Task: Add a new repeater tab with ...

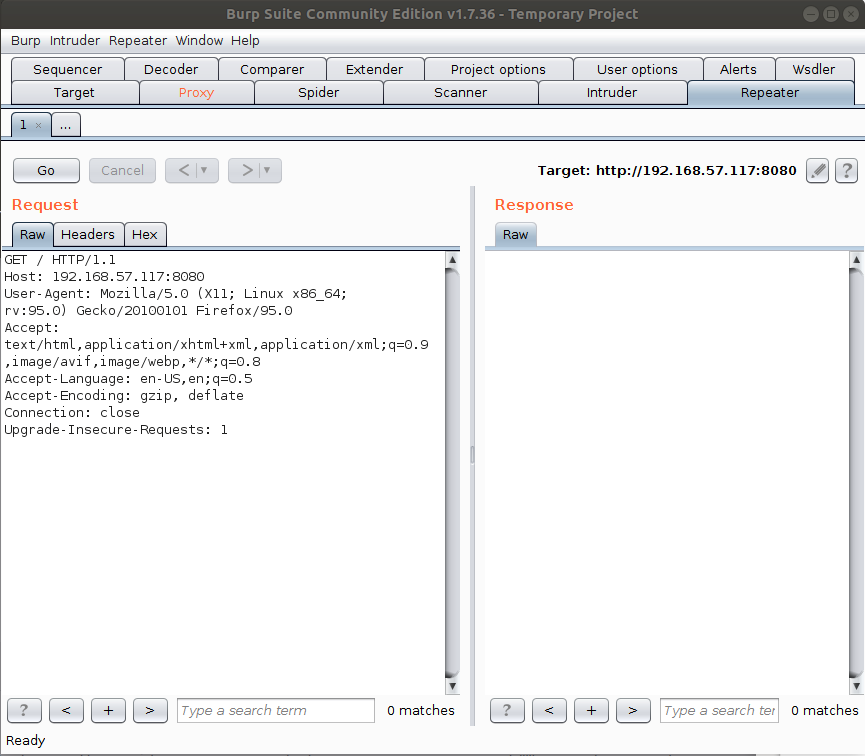Action: click(66, 125)
